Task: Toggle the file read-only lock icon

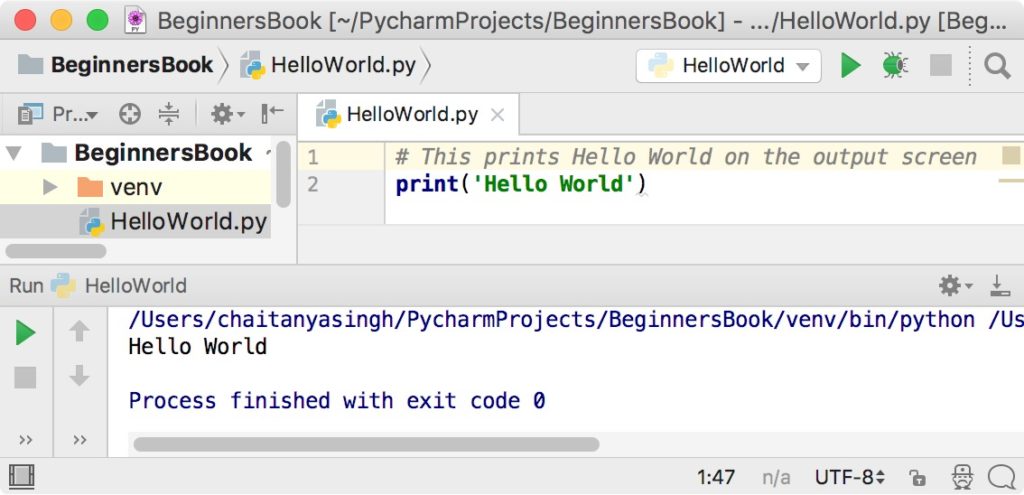Action: [x=918, y=478]
